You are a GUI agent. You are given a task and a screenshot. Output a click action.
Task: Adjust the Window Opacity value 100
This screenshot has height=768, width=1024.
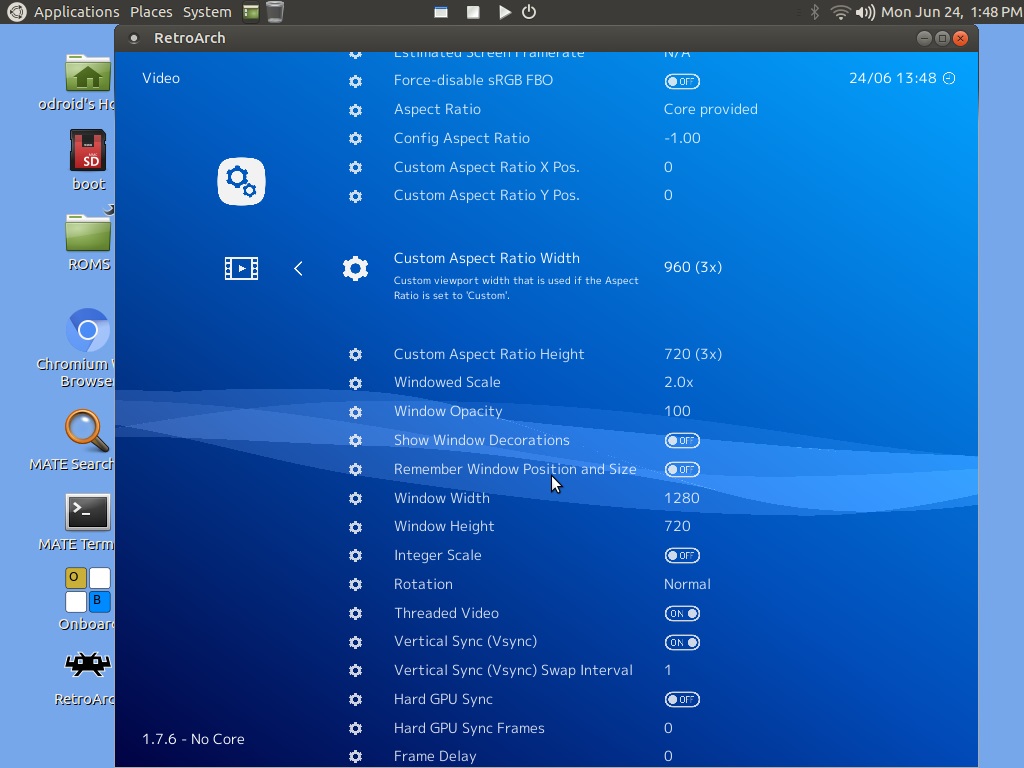click(x=677, y=411)
